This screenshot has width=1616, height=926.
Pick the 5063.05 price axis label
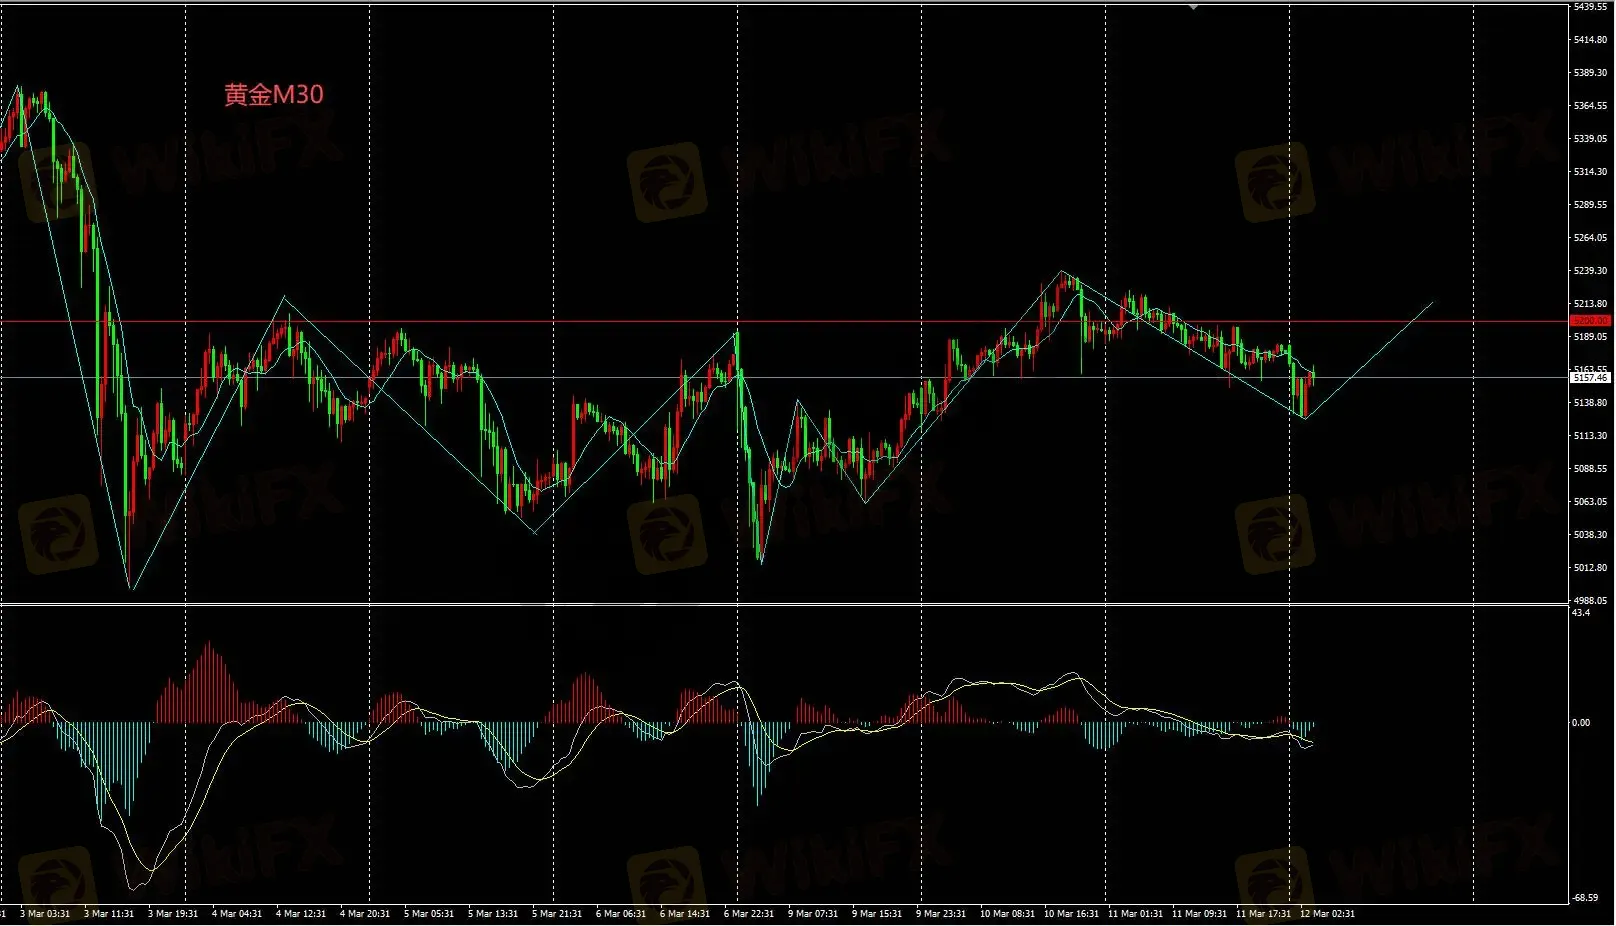pos(1590,502)
